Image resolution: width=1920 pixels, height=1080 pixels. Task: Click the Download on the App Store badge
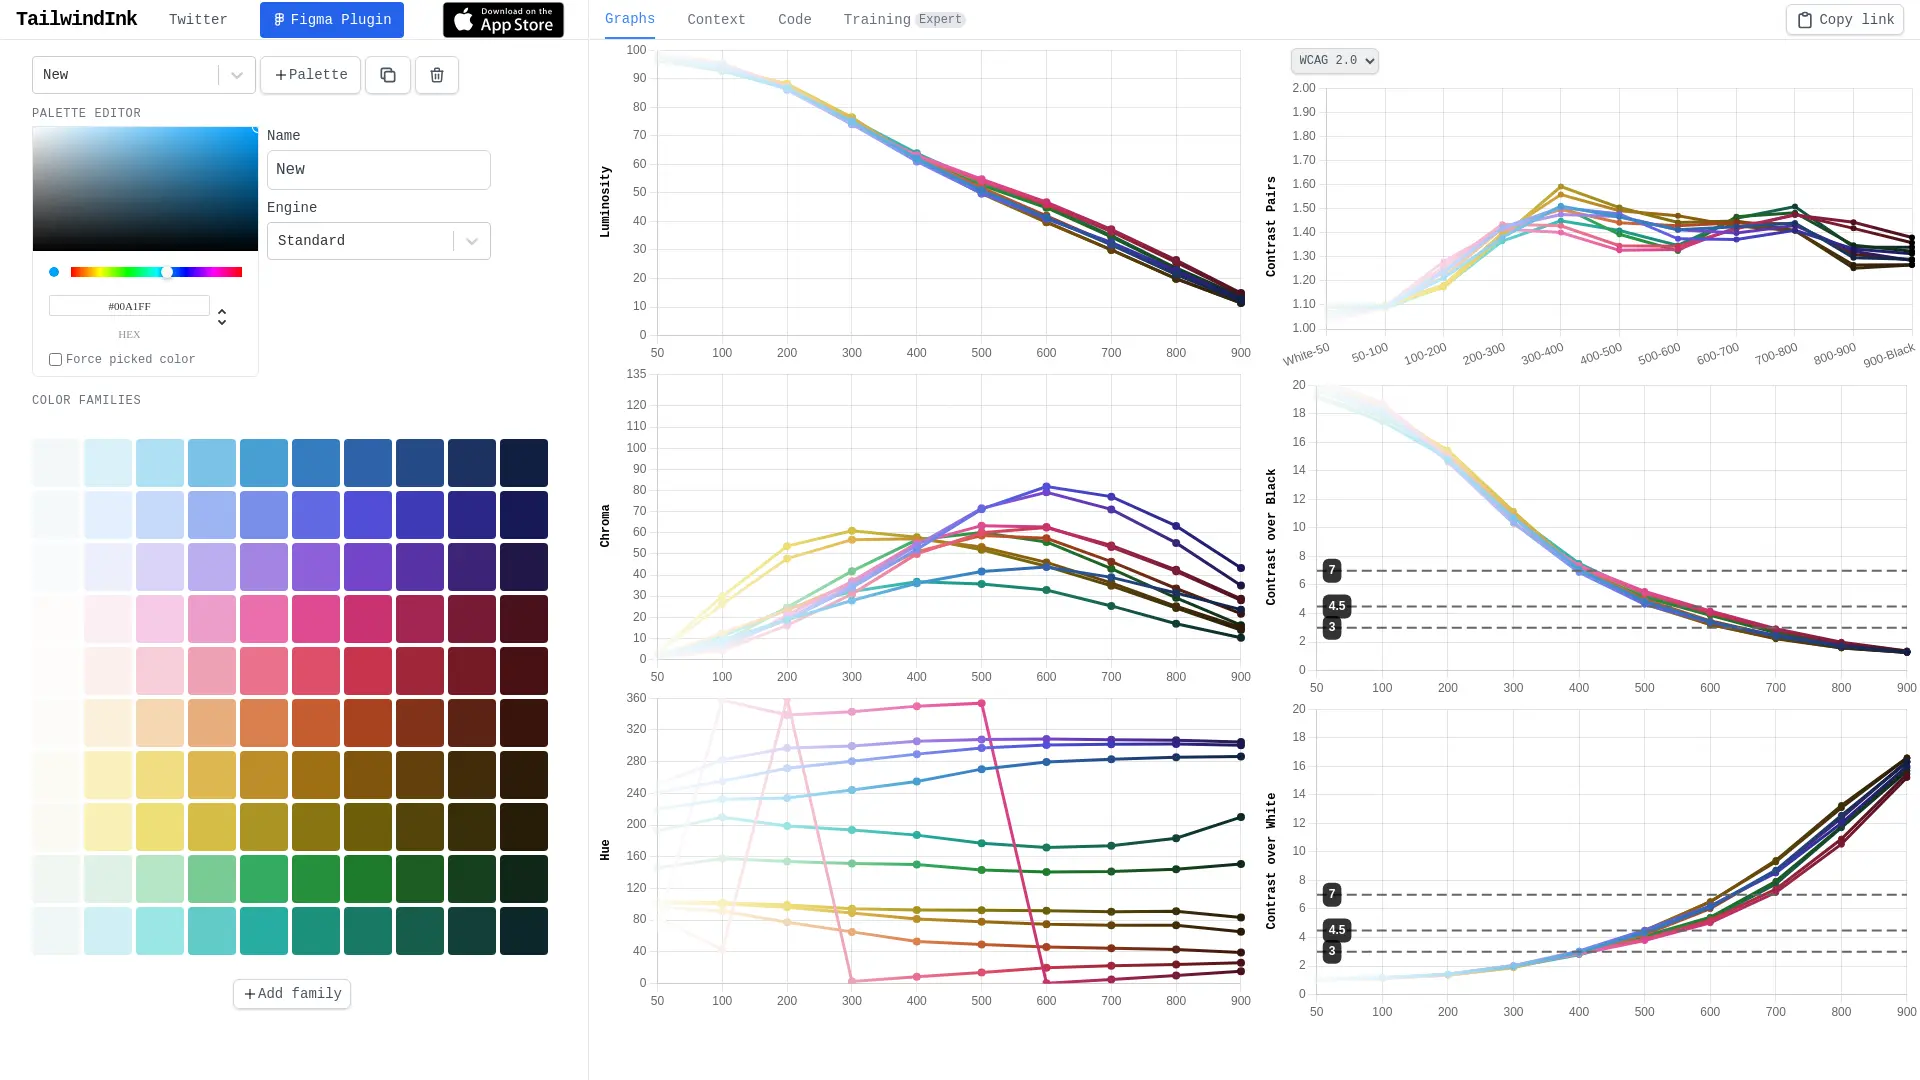pos(503,20)
